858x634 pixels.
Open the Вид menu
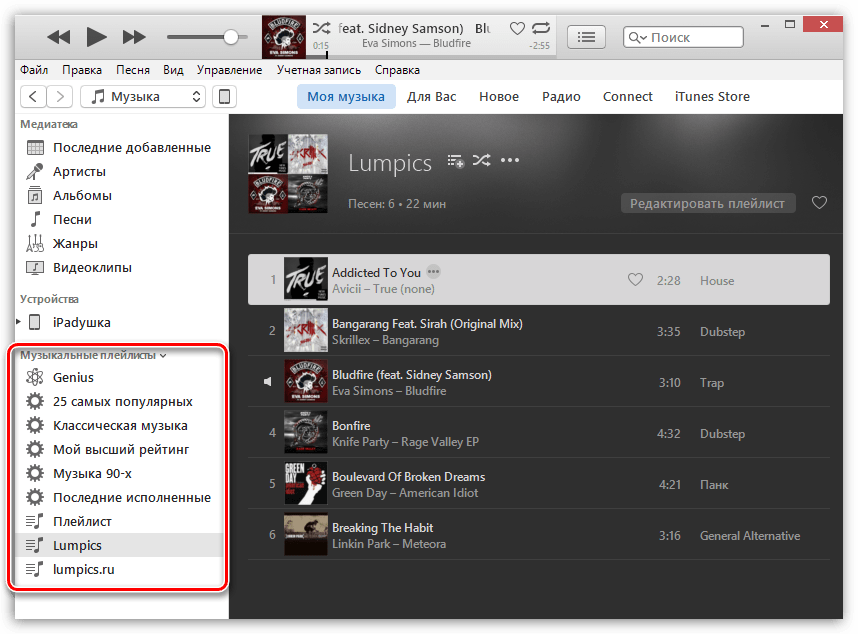[173, 70]
